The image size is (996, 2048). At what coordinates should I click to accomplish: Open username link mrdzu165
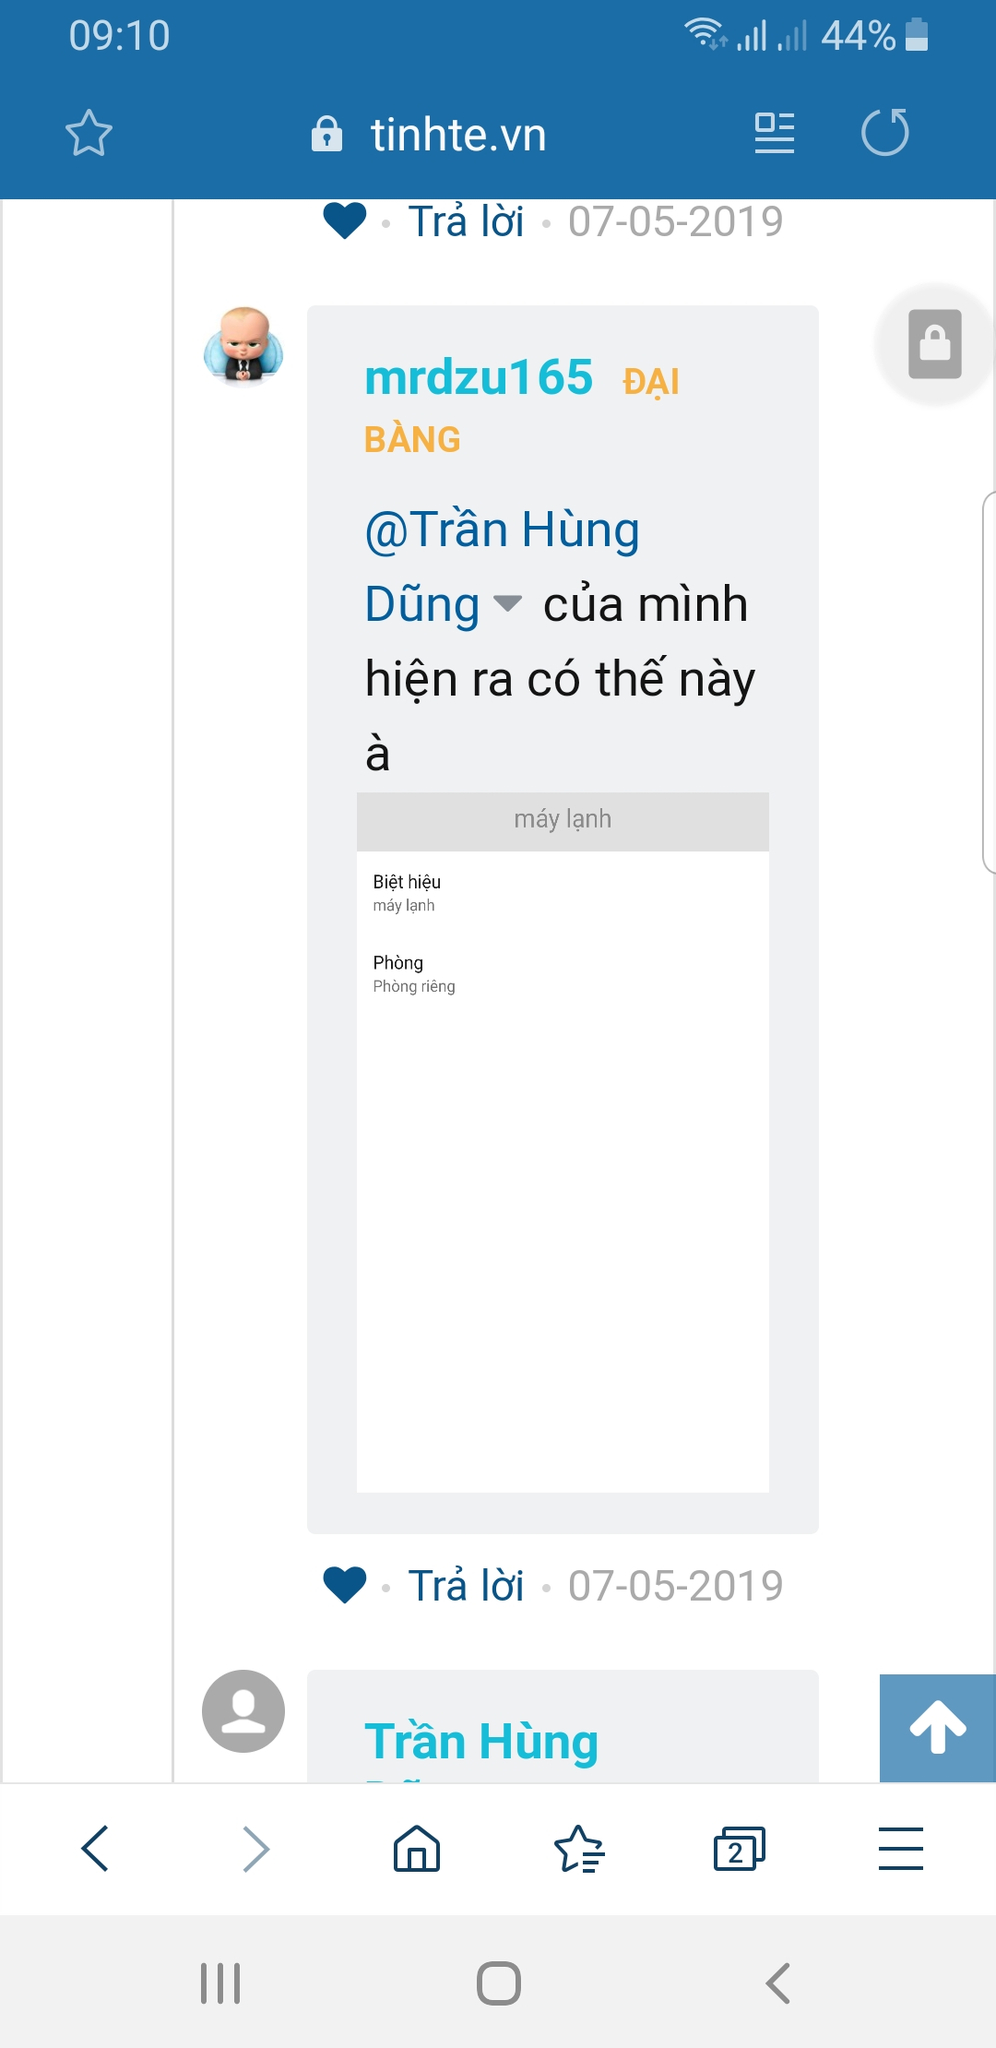pos(479,378)
